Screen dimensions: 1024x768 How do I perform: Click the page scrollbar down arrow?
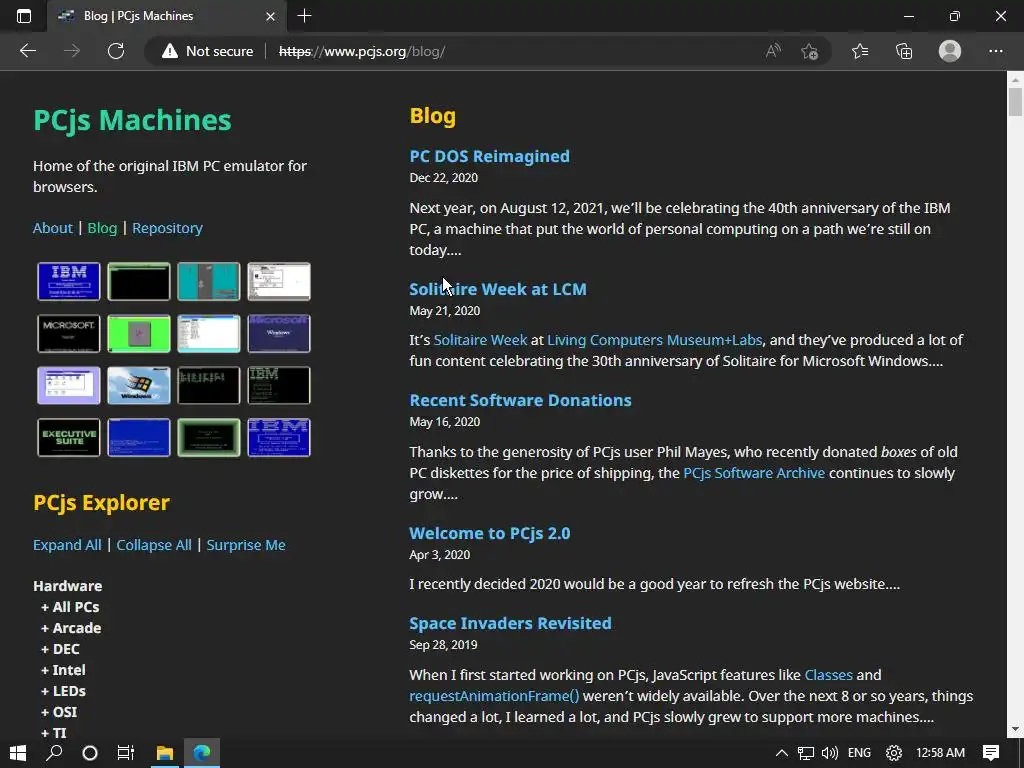[1015, 729]
